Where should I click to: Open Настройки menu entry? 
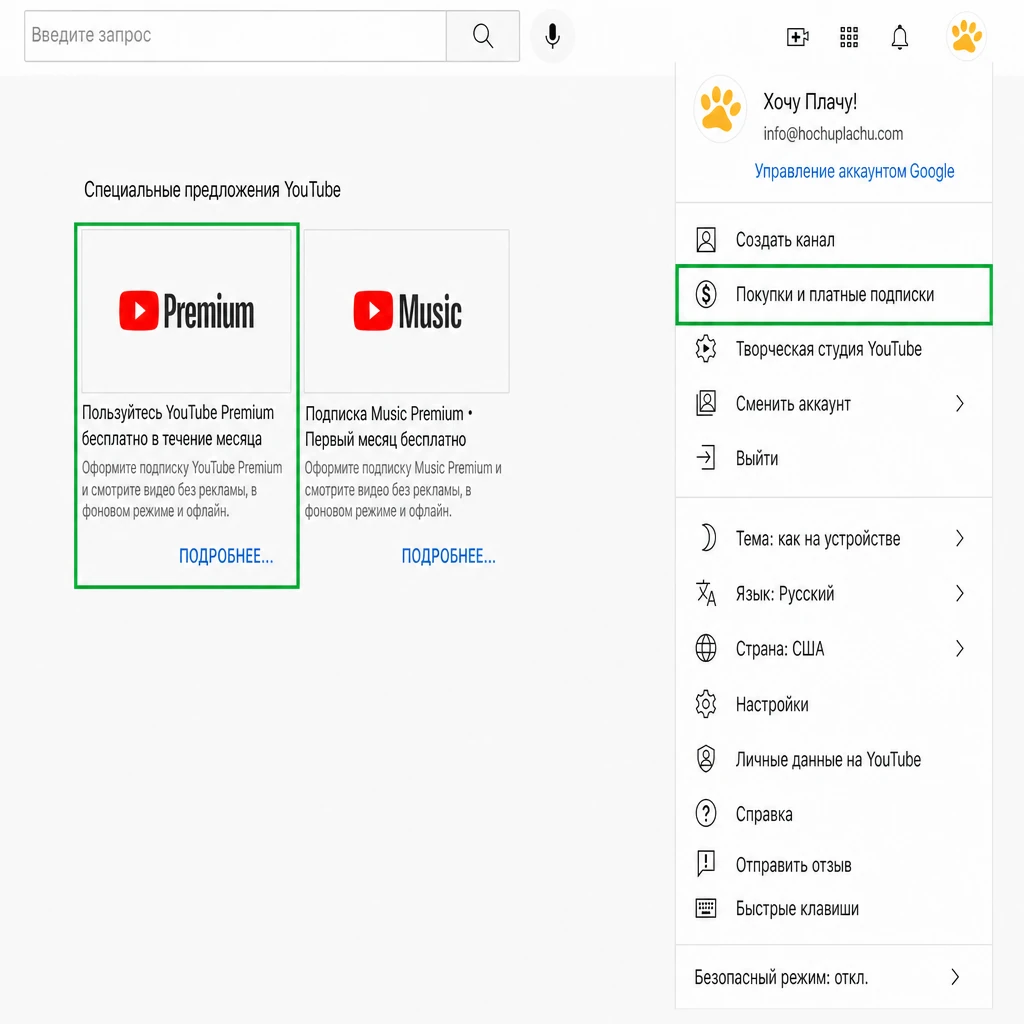point(834,704)
